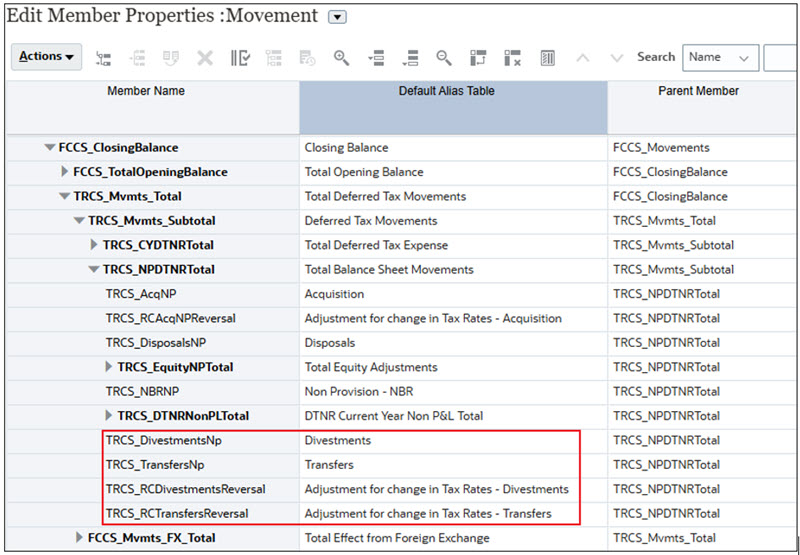Expand the TRCS_DTNRNonPLTotal node

(109, 416)
